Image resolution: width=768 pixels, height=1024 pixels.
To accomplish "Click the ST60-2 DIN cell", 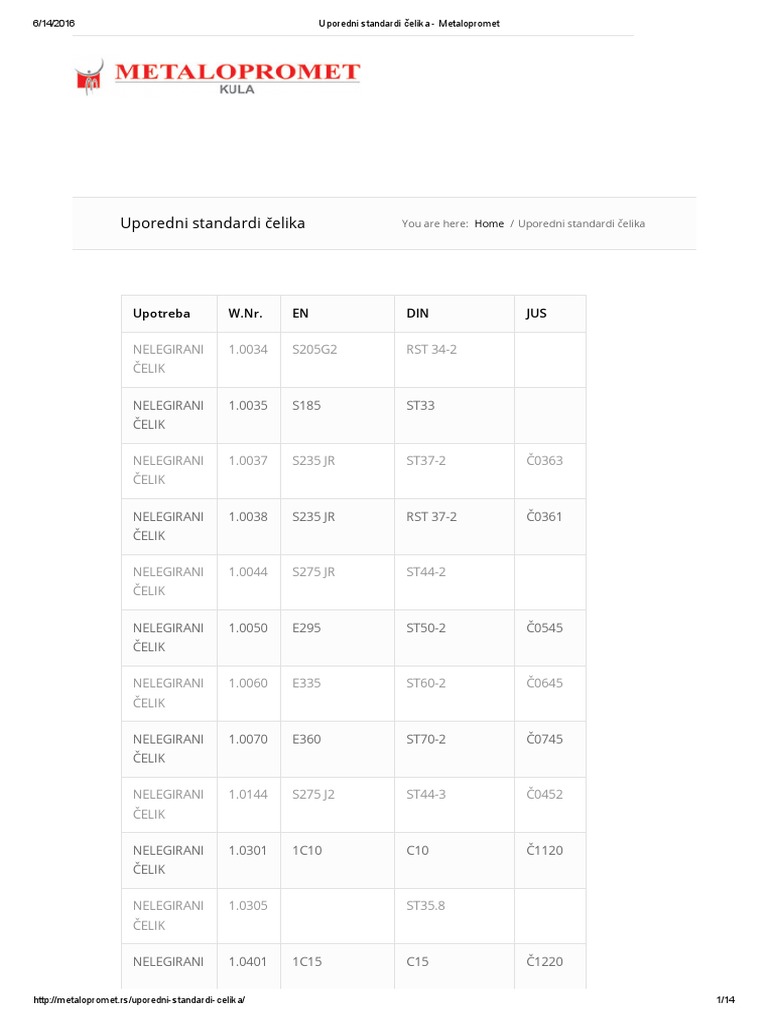I will point(426,683).
